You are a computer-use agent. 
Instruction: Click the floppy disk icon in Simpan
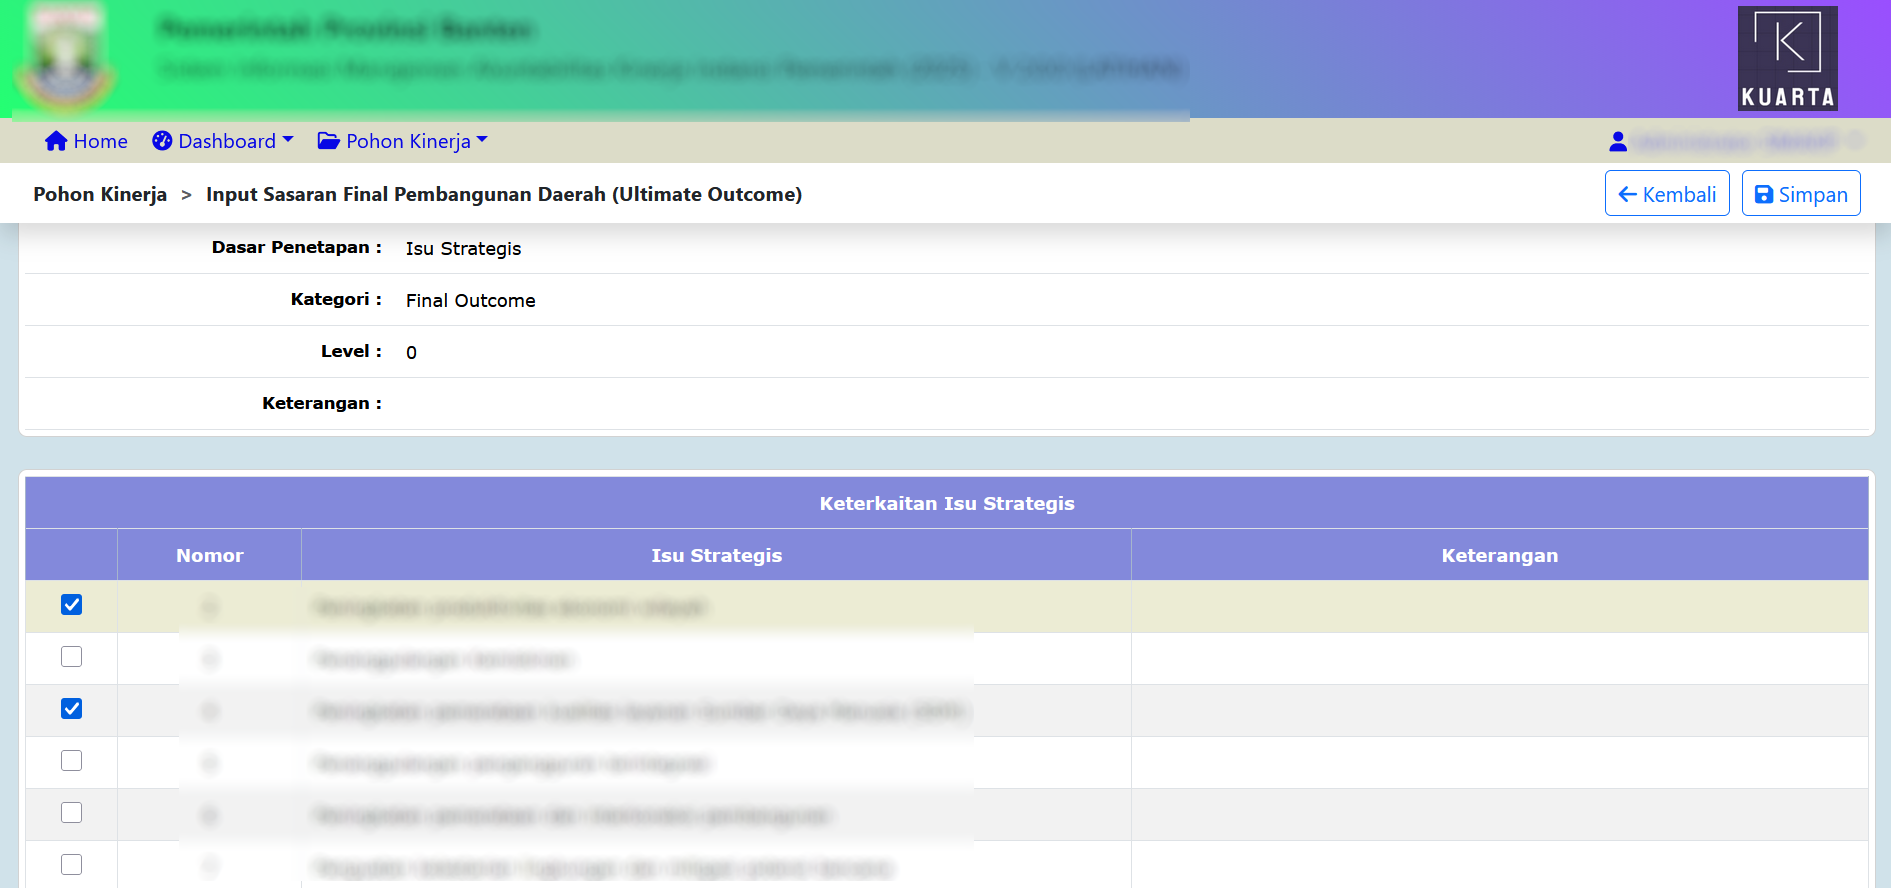[x=1764, y=194]
